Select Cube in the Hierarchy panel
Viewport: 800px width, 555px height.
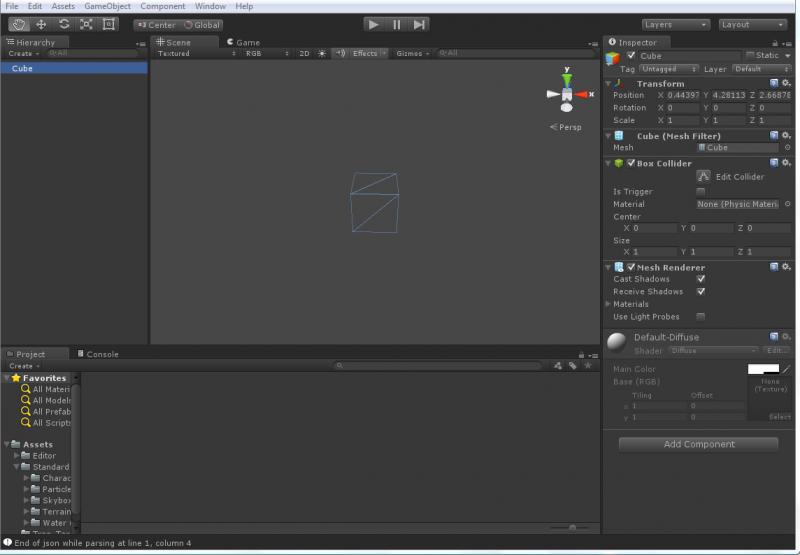coord(22,69)
